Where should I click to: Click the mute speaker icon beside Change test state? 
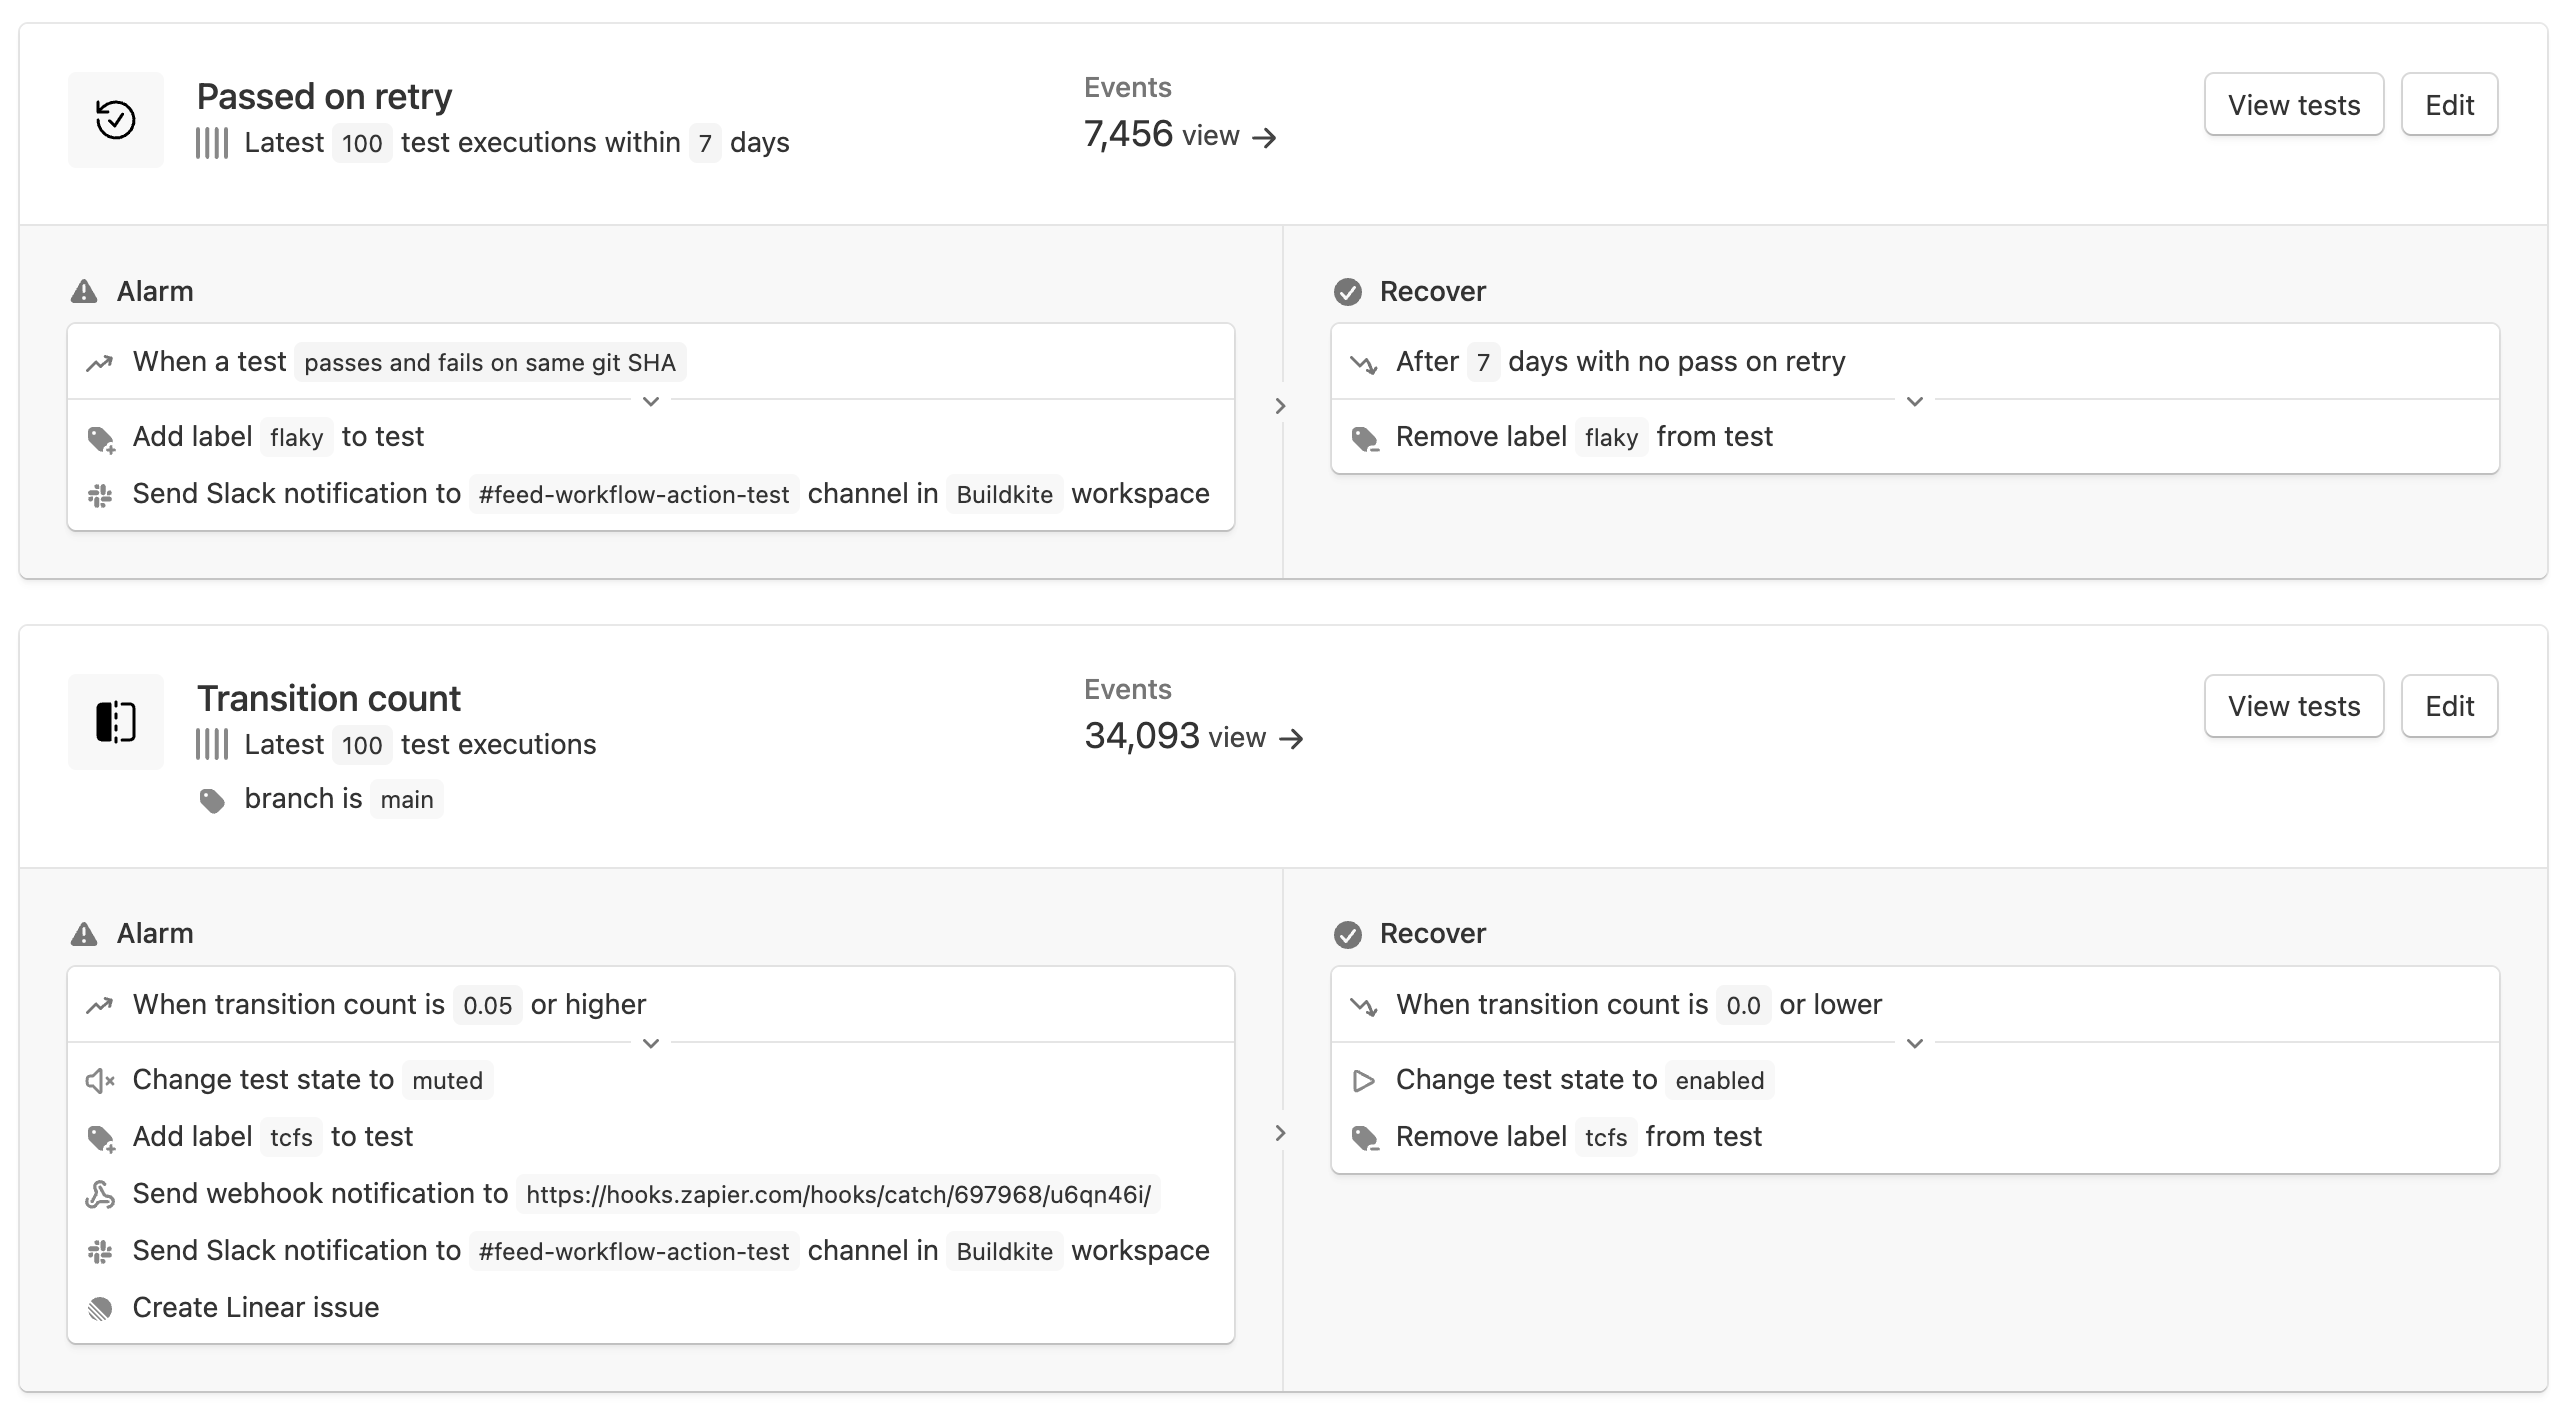(x=101, y=1080)
